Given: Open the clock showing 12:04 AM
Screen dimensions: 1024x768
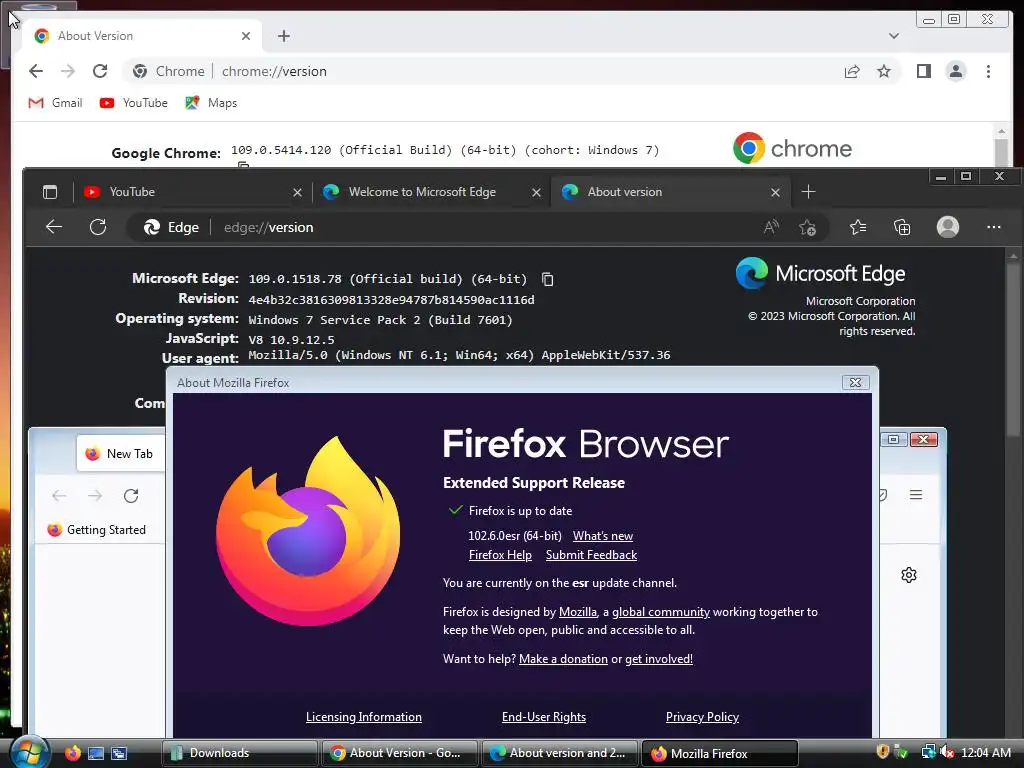Looking at the screenshot, I should (x=986, y=753).
